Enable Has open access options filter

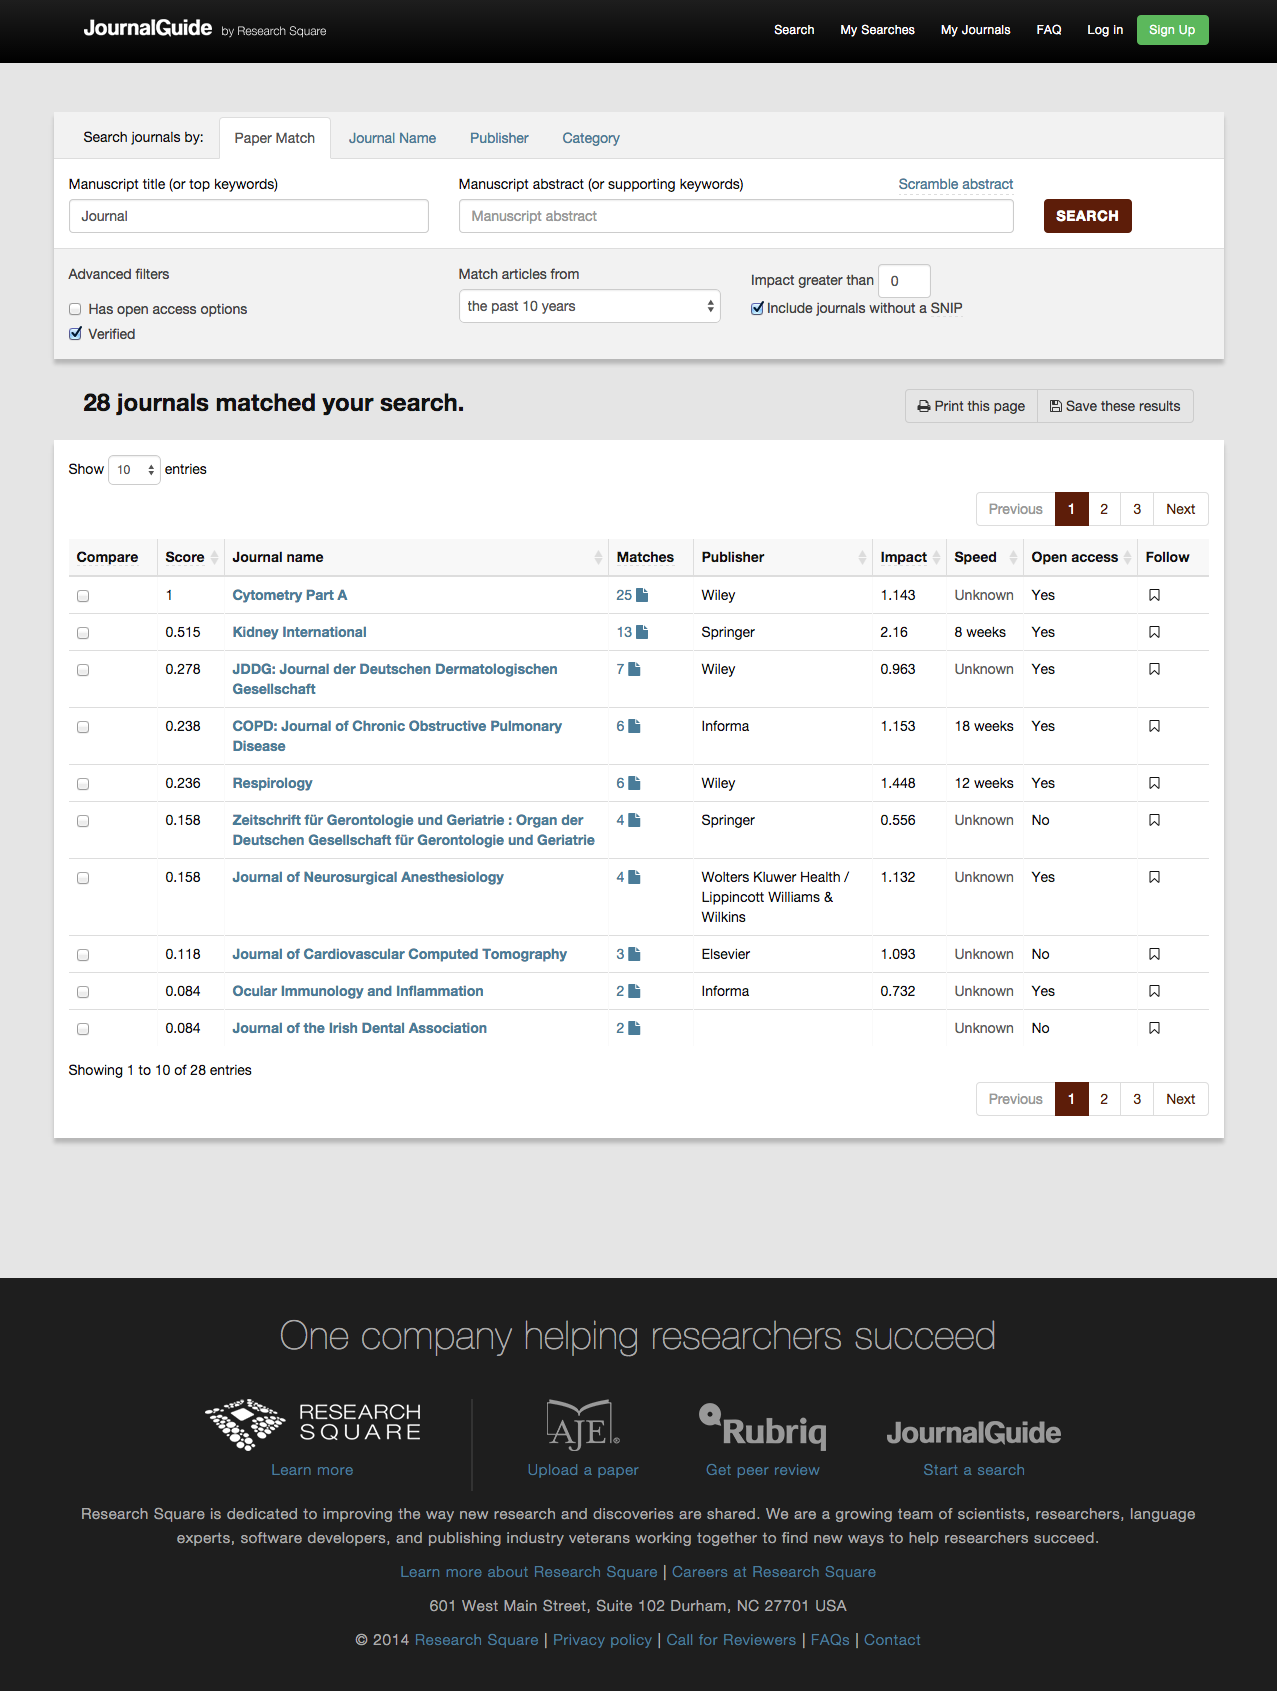[x=75, y=309]
